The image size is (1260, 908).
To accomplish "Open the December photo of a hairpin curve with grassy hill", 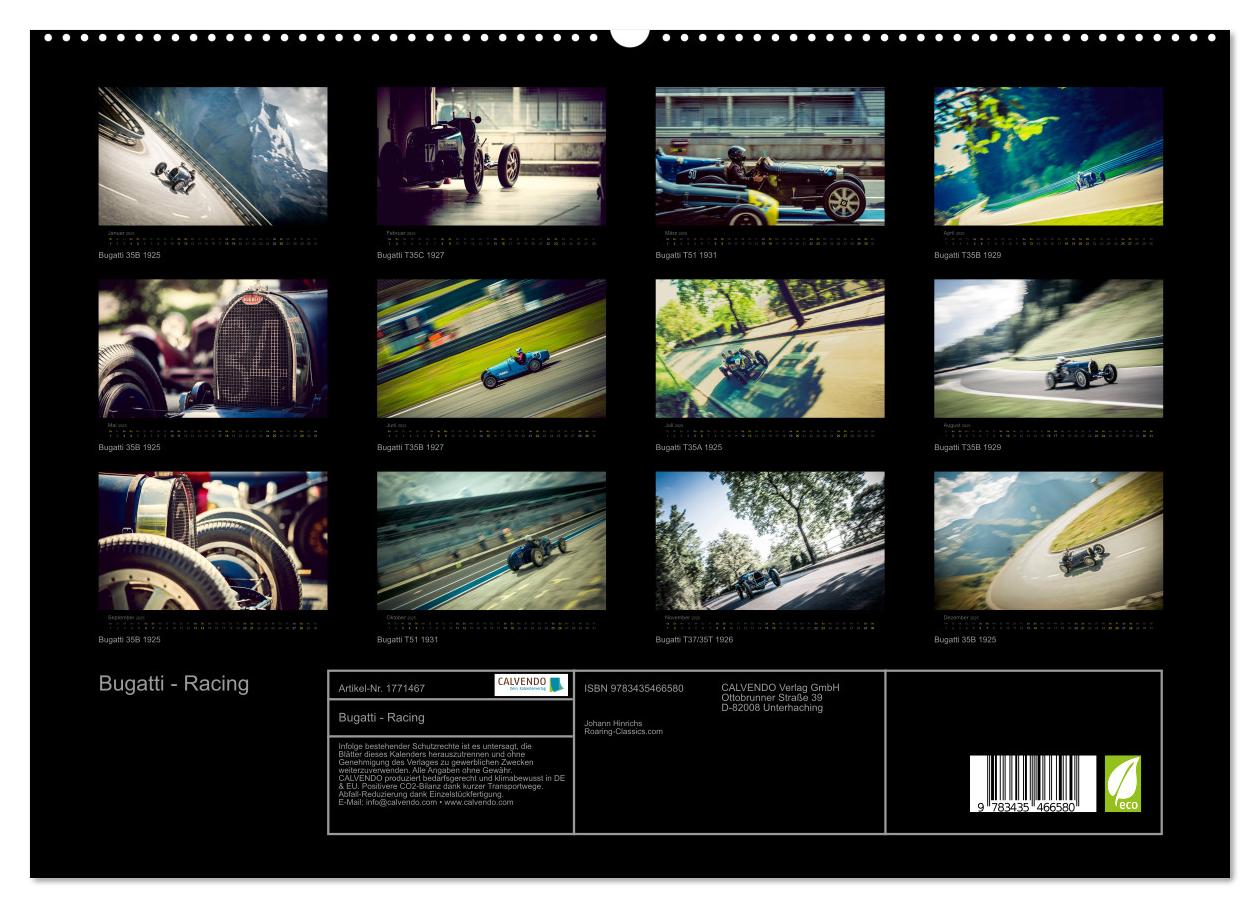I will click(x=1049, y=541).
